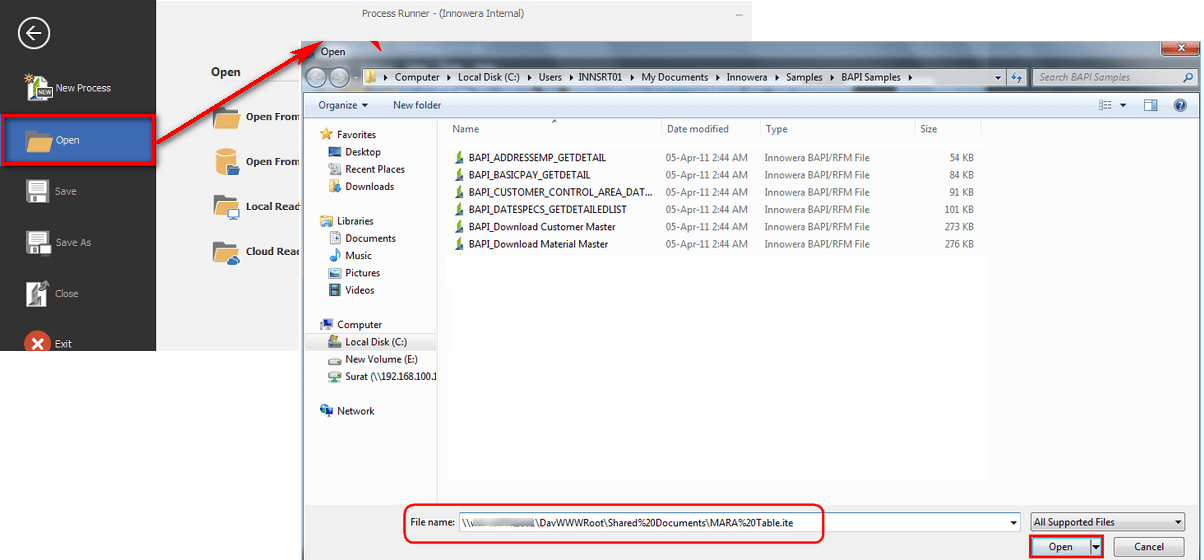Go back in the Open dialog
The height and width of the screenshot is (560, 1204).
[x=317, y=77]
